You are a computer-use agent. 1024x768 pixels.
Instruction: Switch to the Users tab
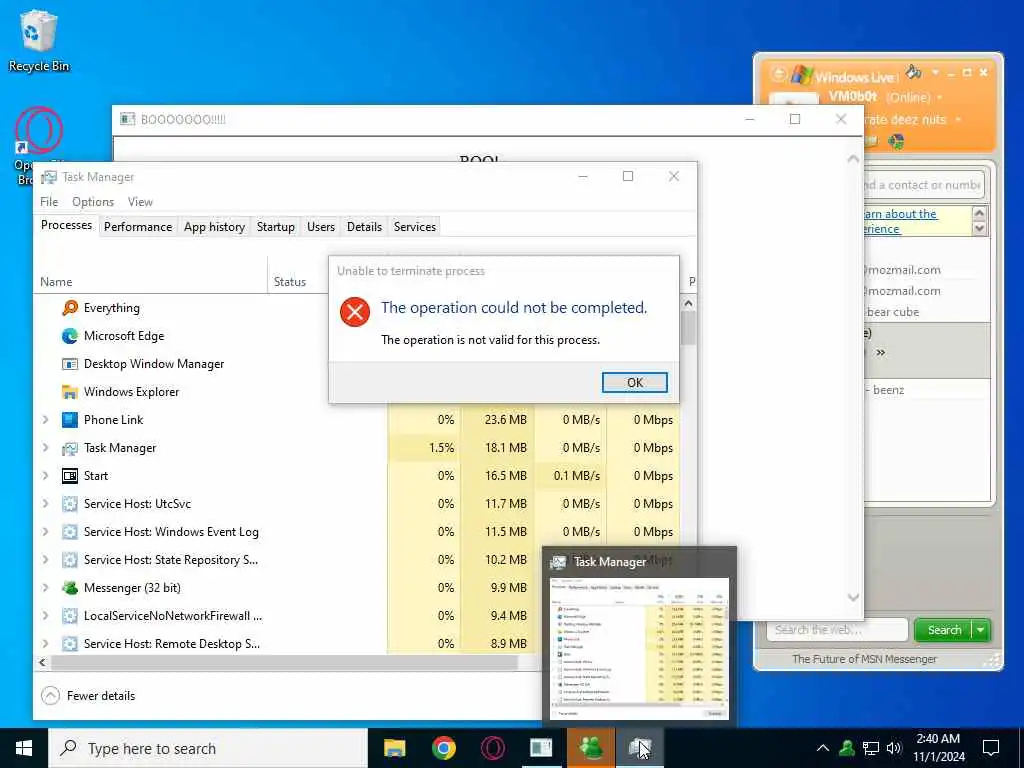pyautogui.click(x=321, y=227)
